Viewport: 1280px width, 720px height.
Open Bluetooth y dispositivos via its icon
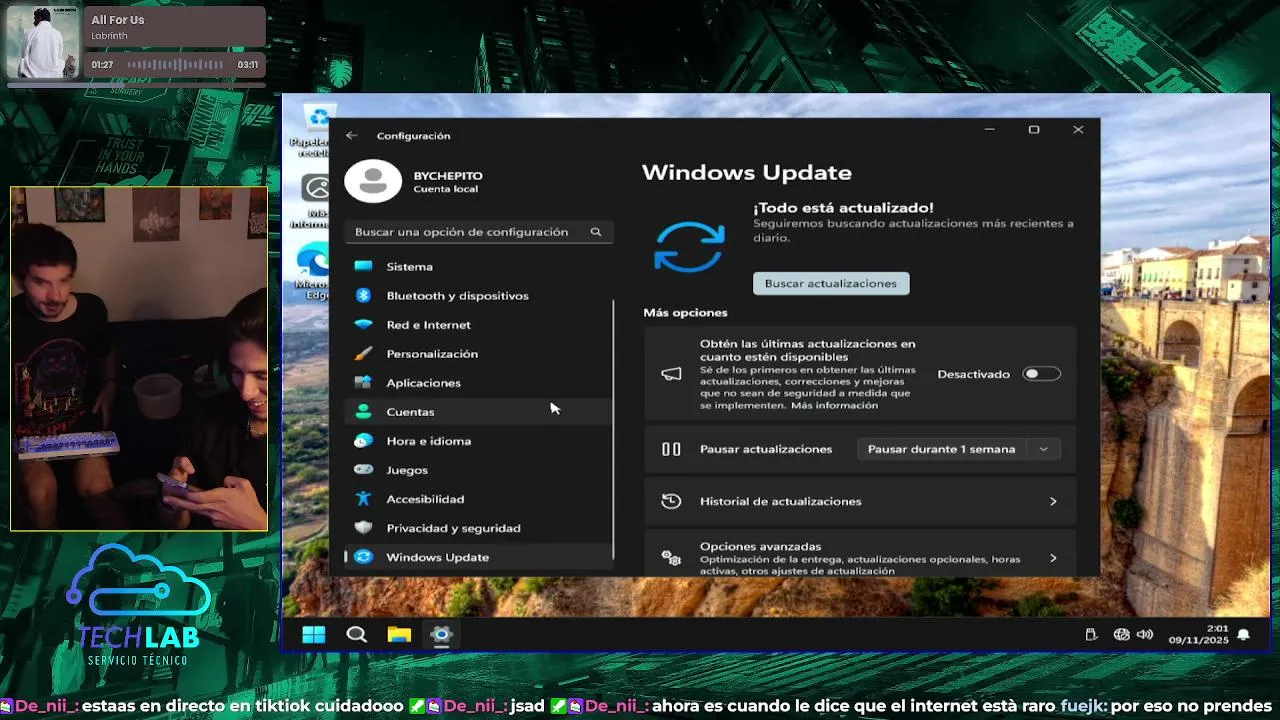364,295
